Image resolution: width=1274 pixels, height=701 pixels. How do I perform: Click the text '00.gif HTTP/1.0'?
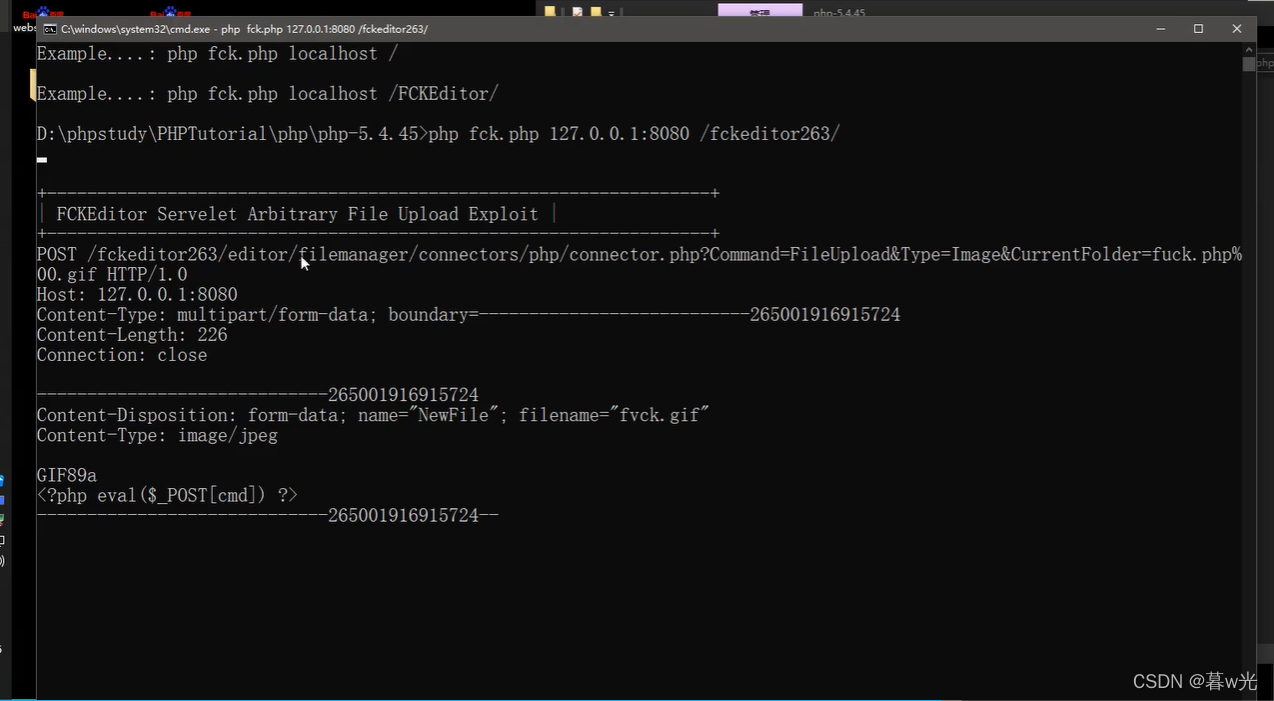(112, 275)
